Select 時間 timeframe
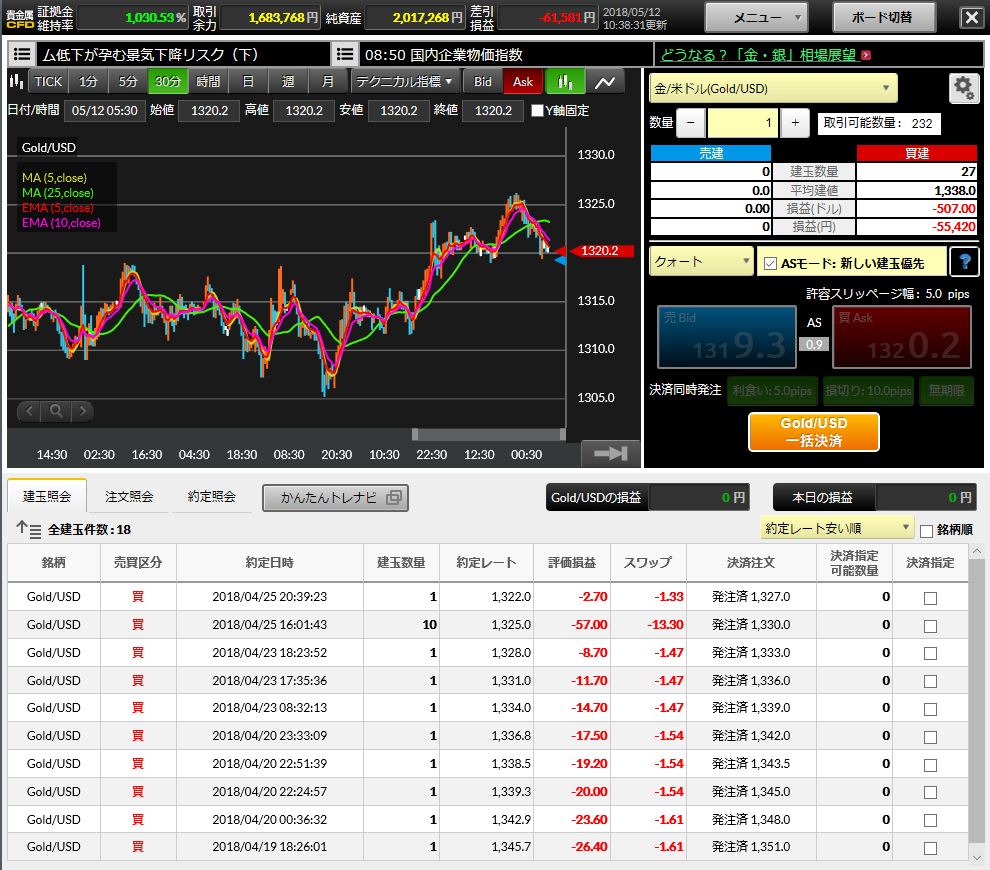This screenshot has width=990, height=870. [x=208, y=81]
